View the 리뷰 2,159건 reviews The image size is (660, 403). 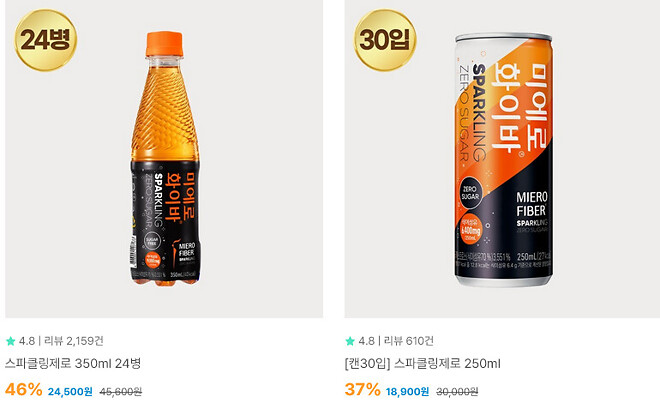tap(74, 341)
